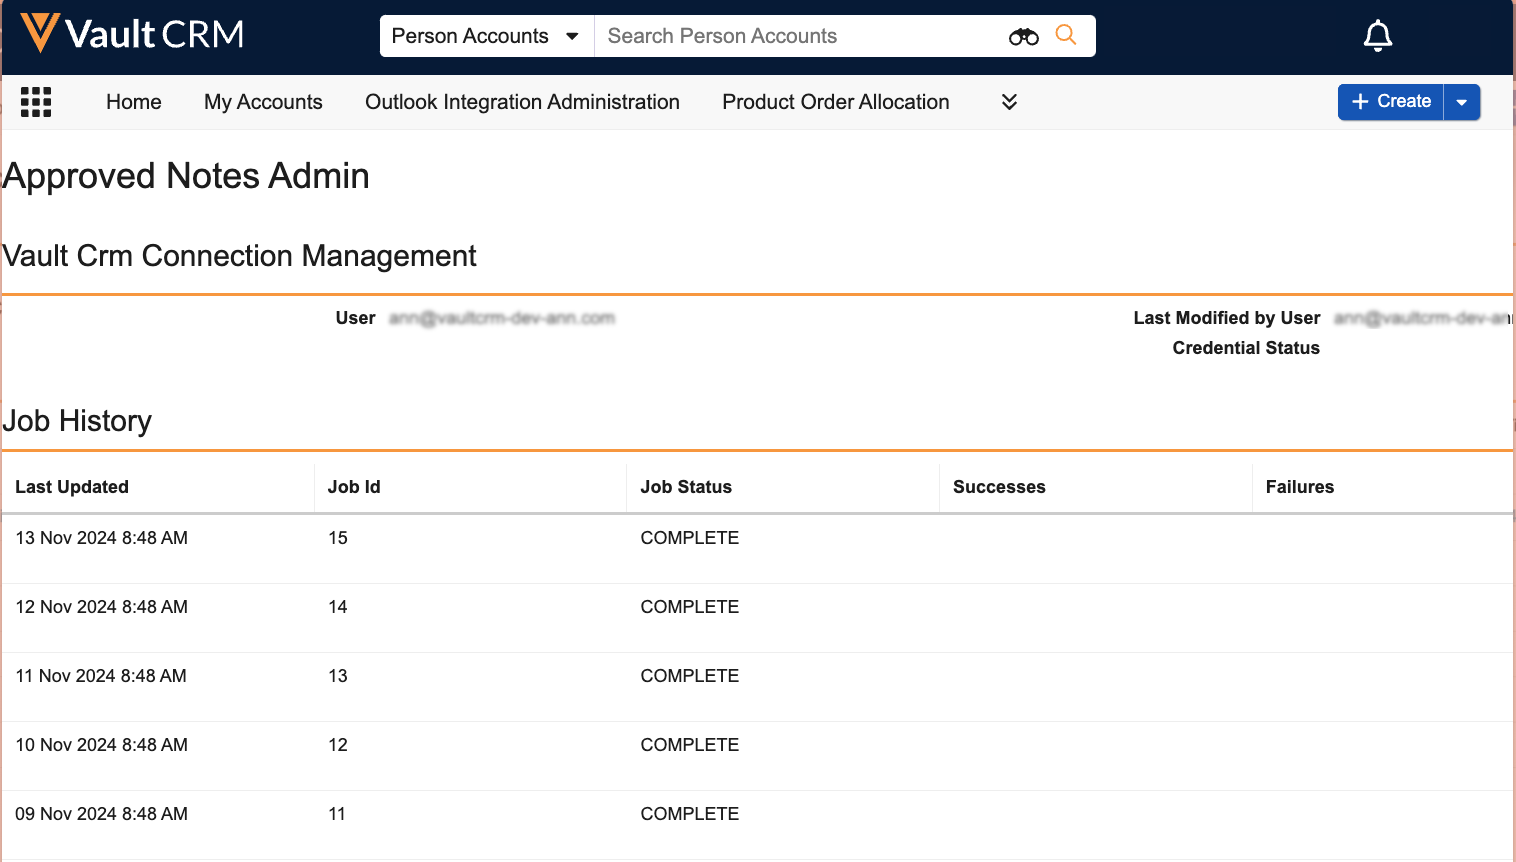1516x862 pixels.
Task: Switch to Product Order Allocation tab
Action: [x=835, y=102]
